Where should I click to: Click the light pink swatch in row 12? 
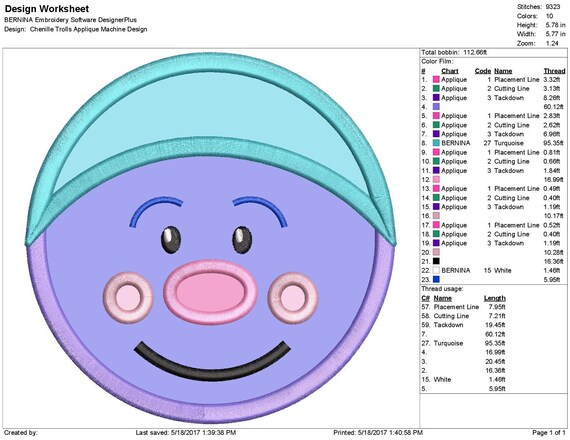(x=436, y=180)
